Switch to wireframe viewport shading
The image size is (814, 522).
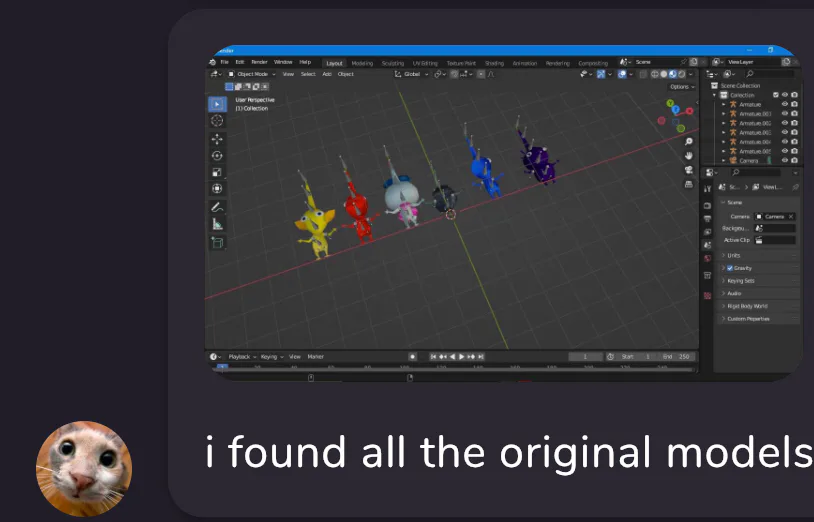(655, 74)
